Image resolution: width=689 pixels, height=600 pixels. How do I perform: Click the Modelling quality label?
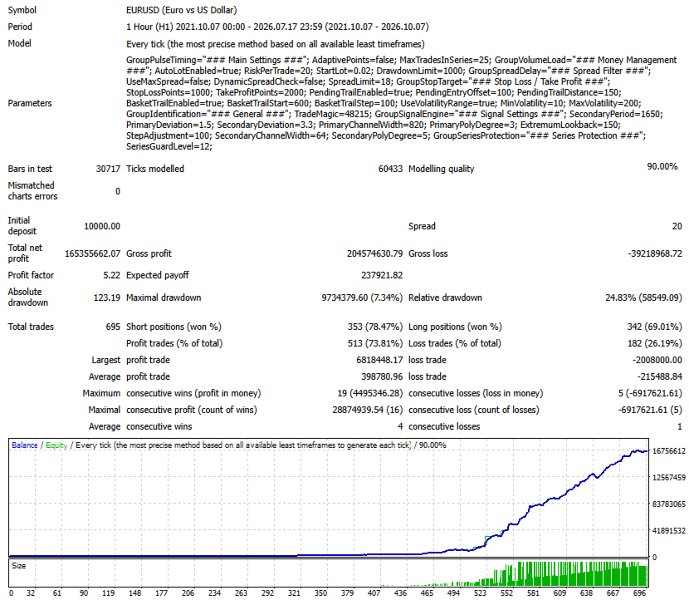coord(441,168)
